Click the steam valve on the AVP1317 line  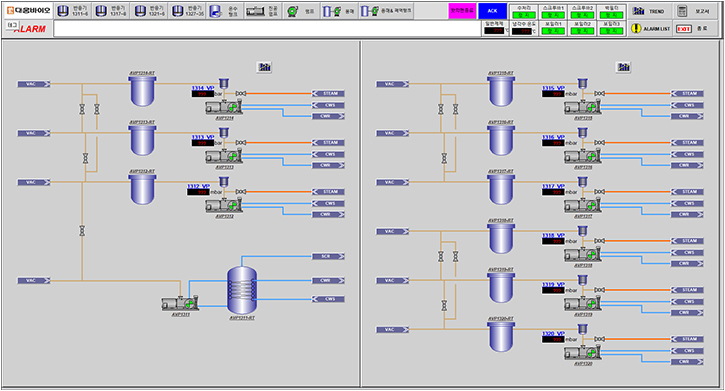pos(600,191)
